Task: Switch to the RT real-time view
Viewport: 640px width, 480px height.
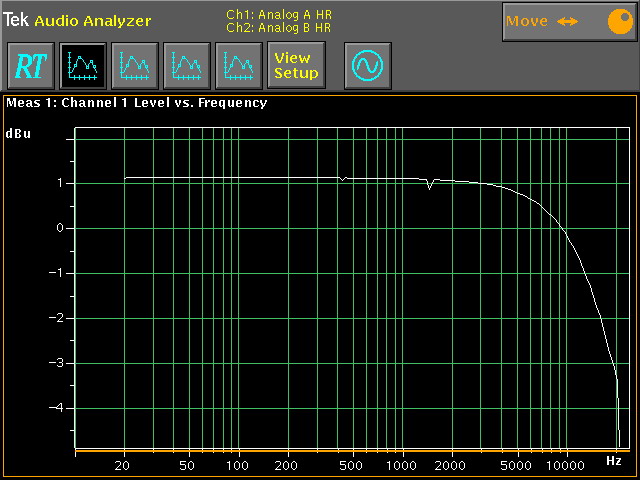Action: point(31,66)
